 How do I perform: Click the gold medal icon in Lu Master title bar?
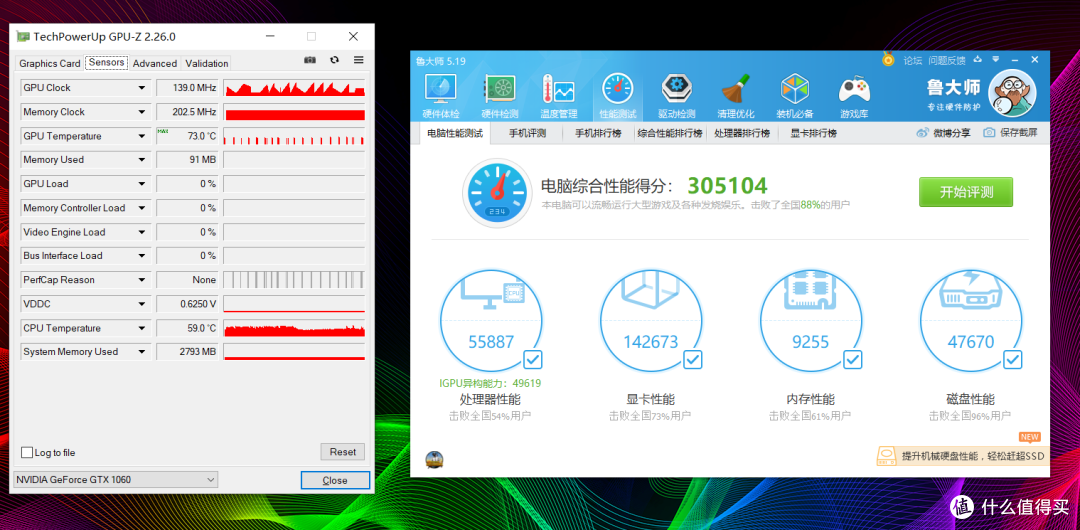tap(889, 60)
